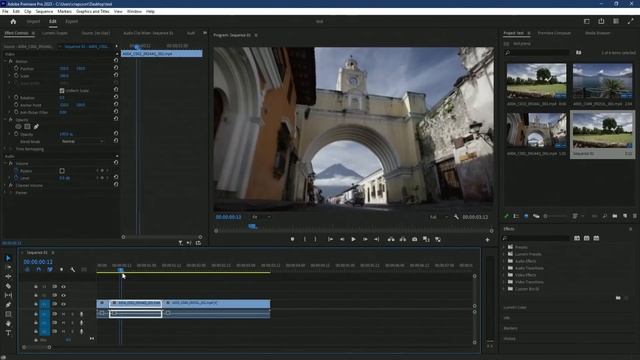Screen dimensions: 640x360
Task: Export frame with camera icon
Action: point(414,239)
